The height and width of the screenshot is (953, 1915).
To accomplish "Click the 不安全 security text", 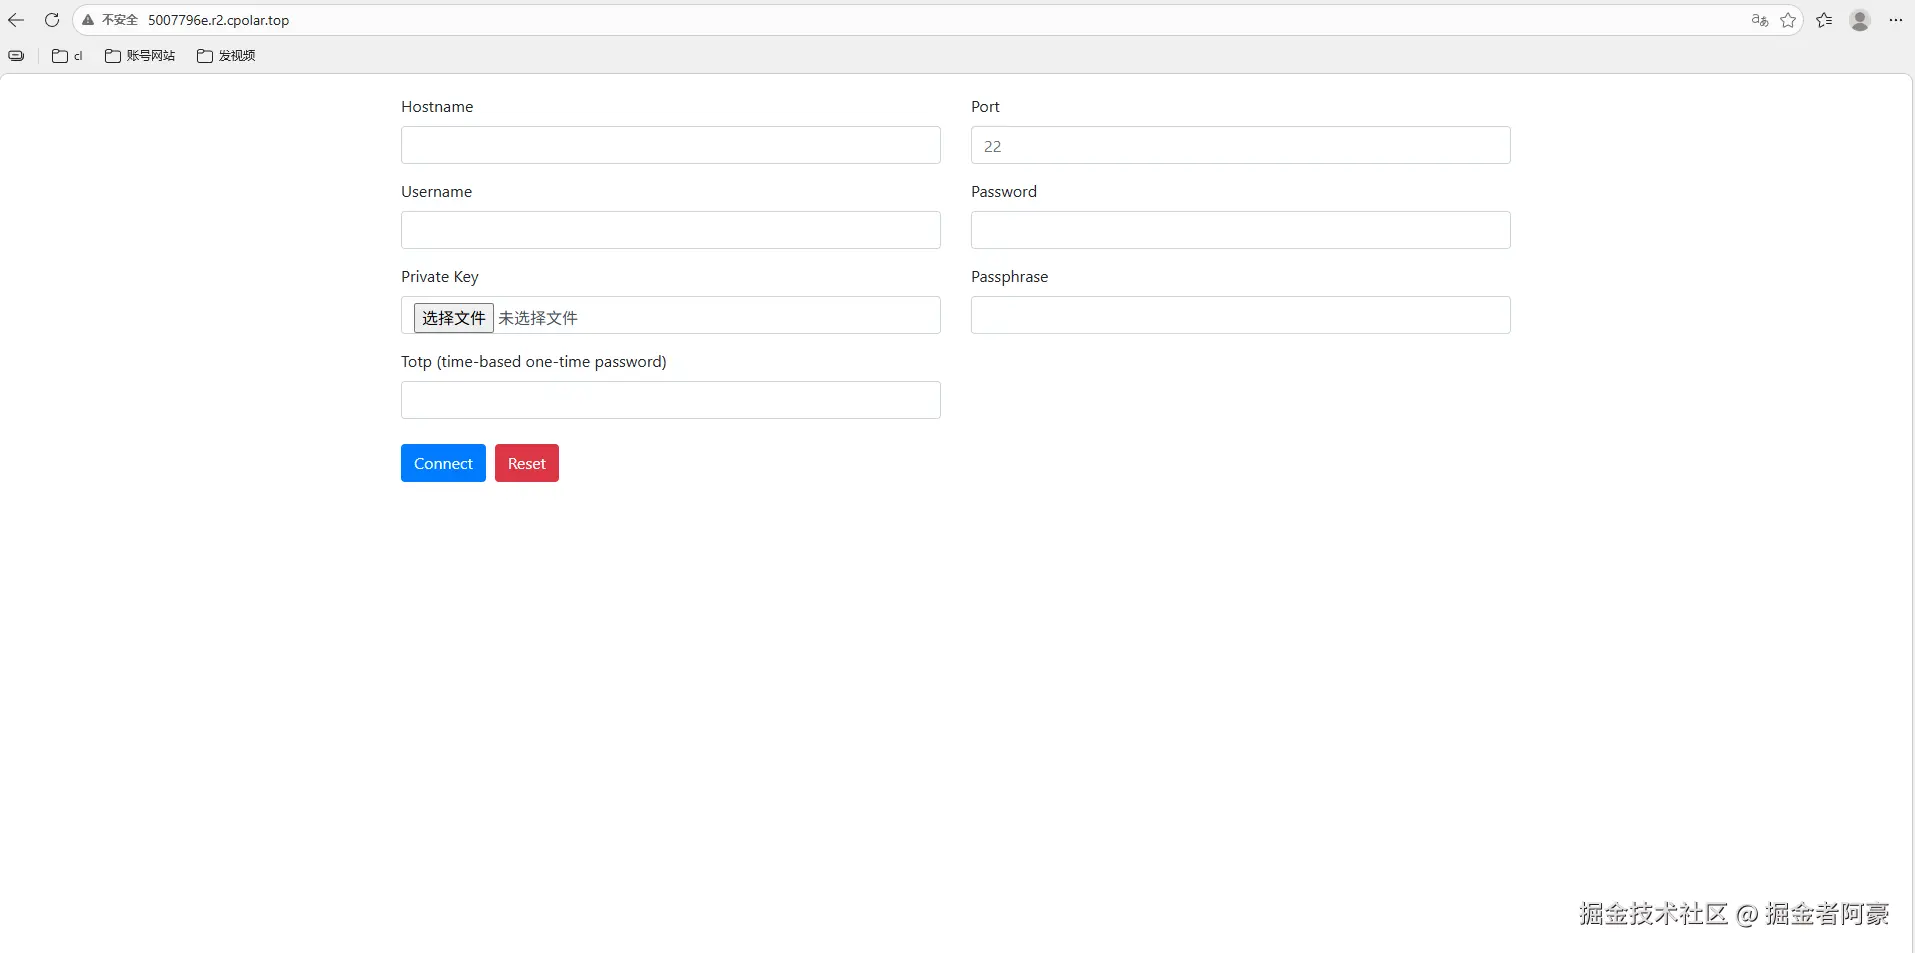I will [x=120, y=20].
